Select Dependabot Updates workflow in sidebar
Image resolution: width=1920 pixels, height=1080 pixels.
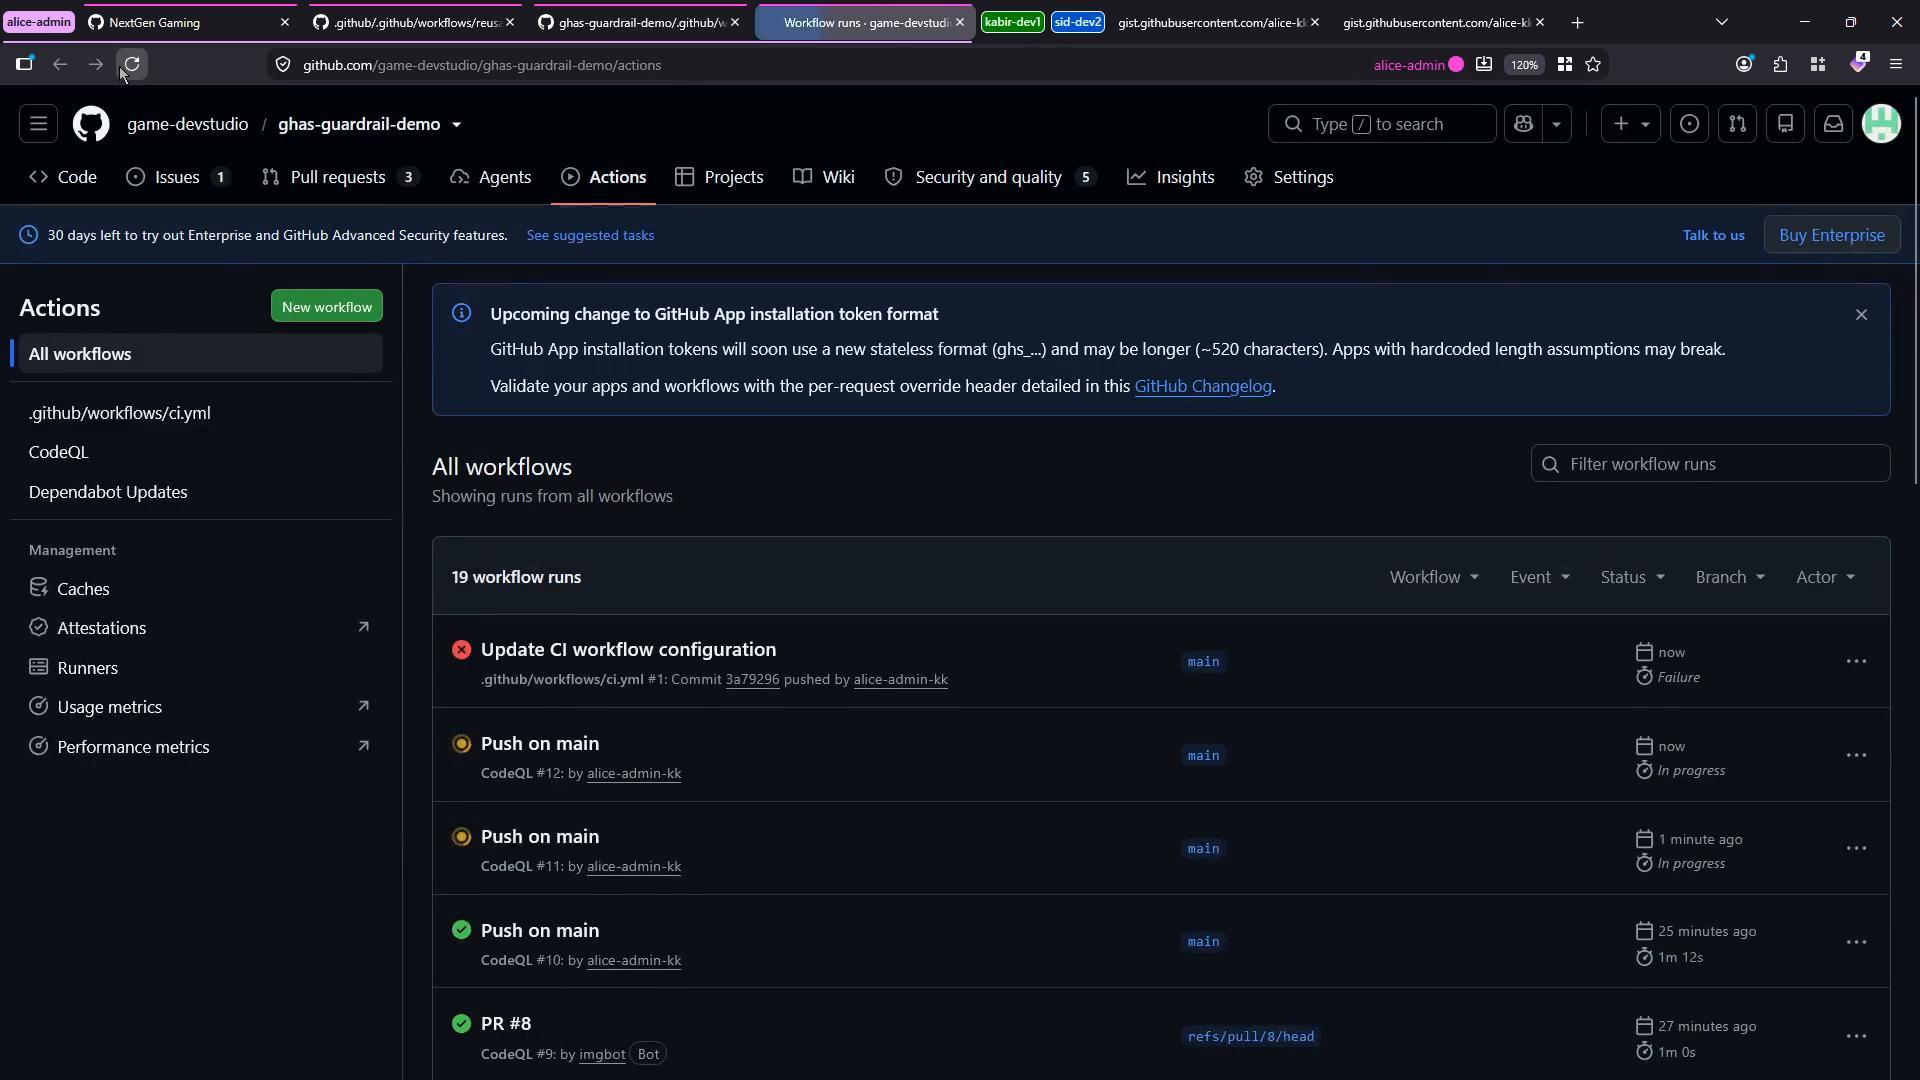pyautogui.click(x=200, y=492)
